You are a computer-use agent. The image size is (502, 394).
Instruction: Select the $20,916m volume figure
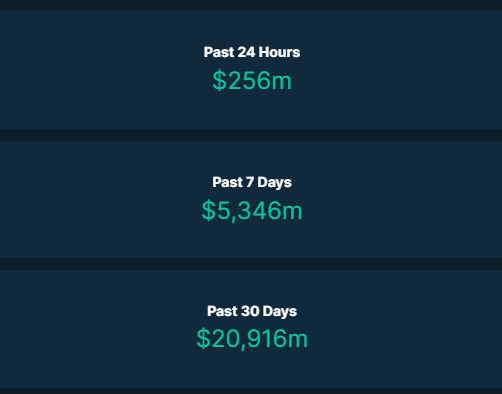pos(252,339)
